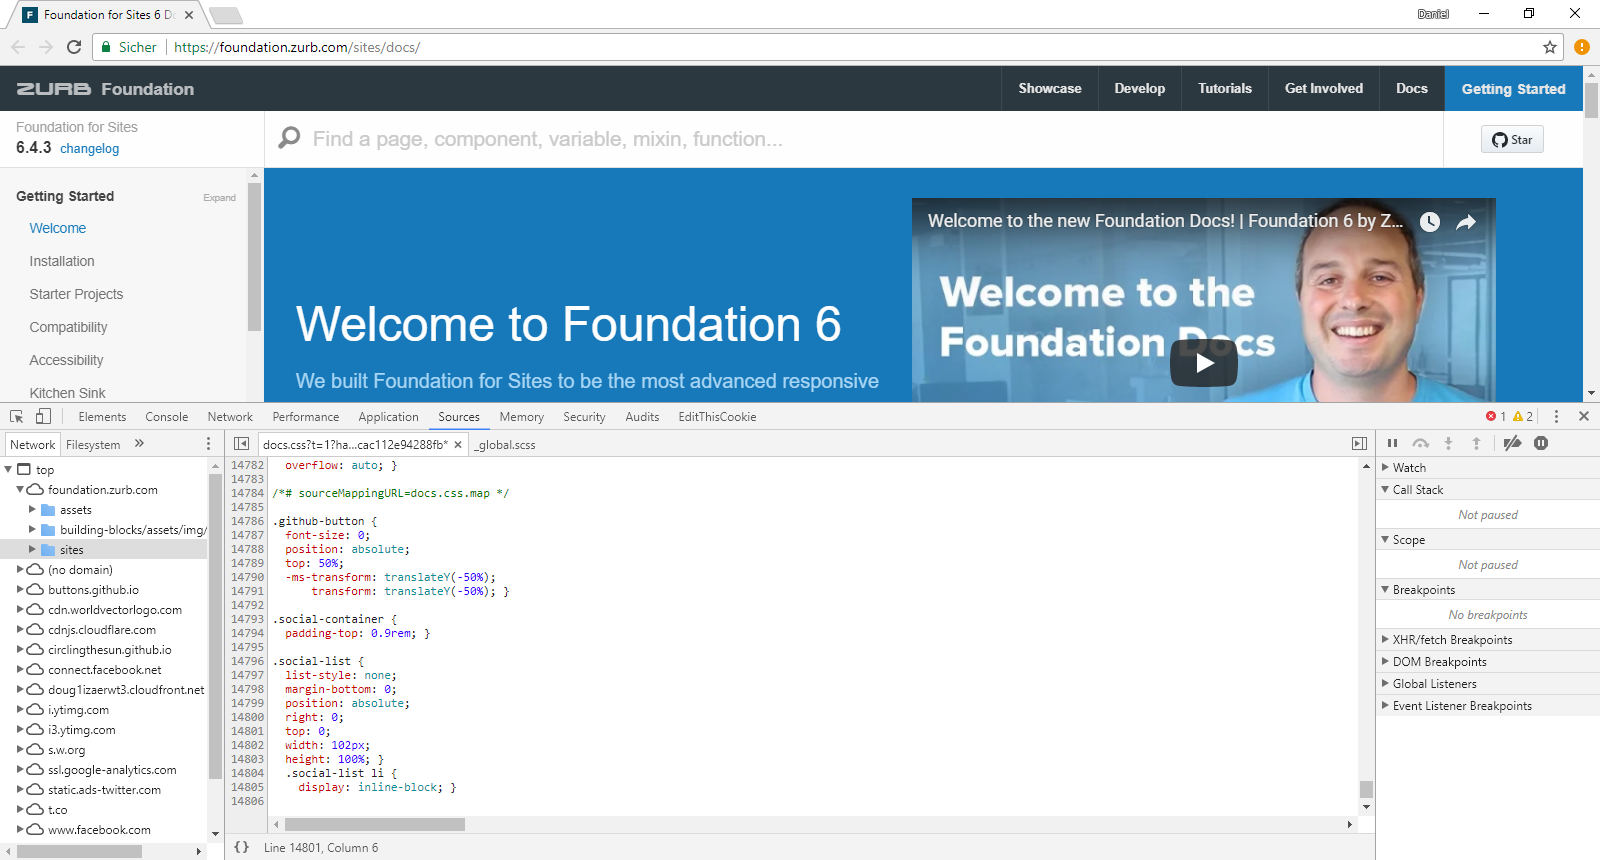
Task: Click the magnifier icon in docs search
Action: (x=289, y=138)
